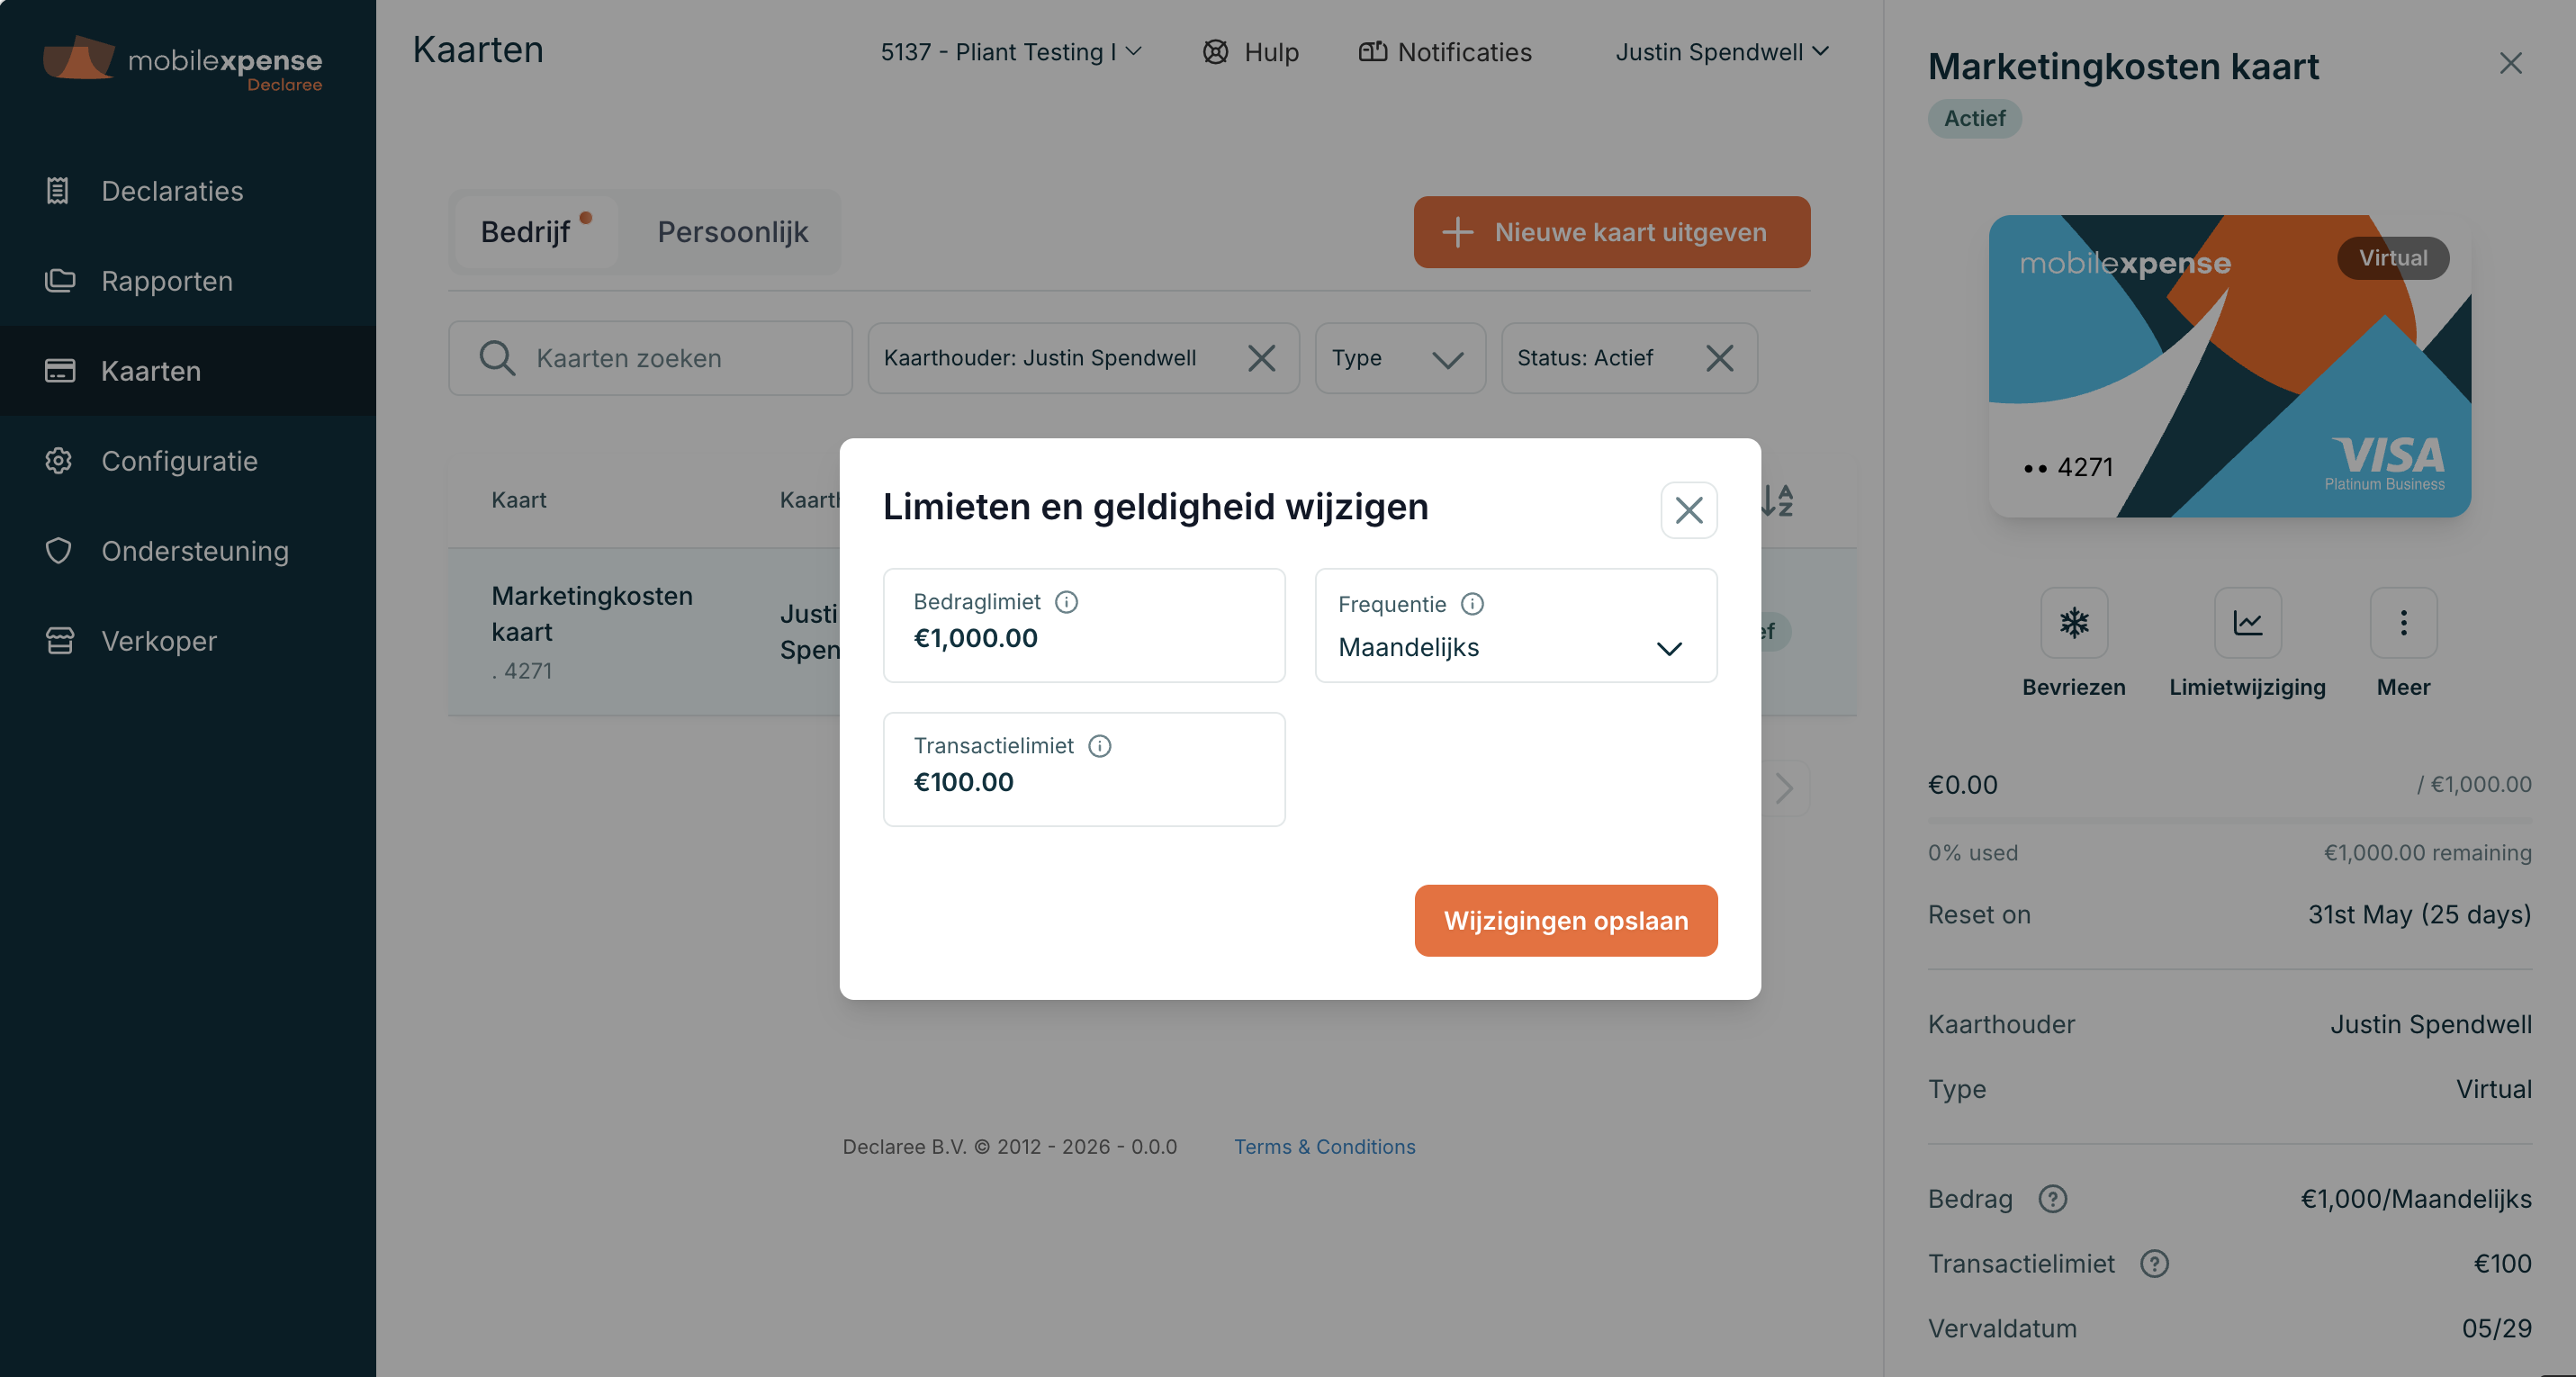
Task: Open Ondersteuning in the sidebar
Action: point(188,551)
